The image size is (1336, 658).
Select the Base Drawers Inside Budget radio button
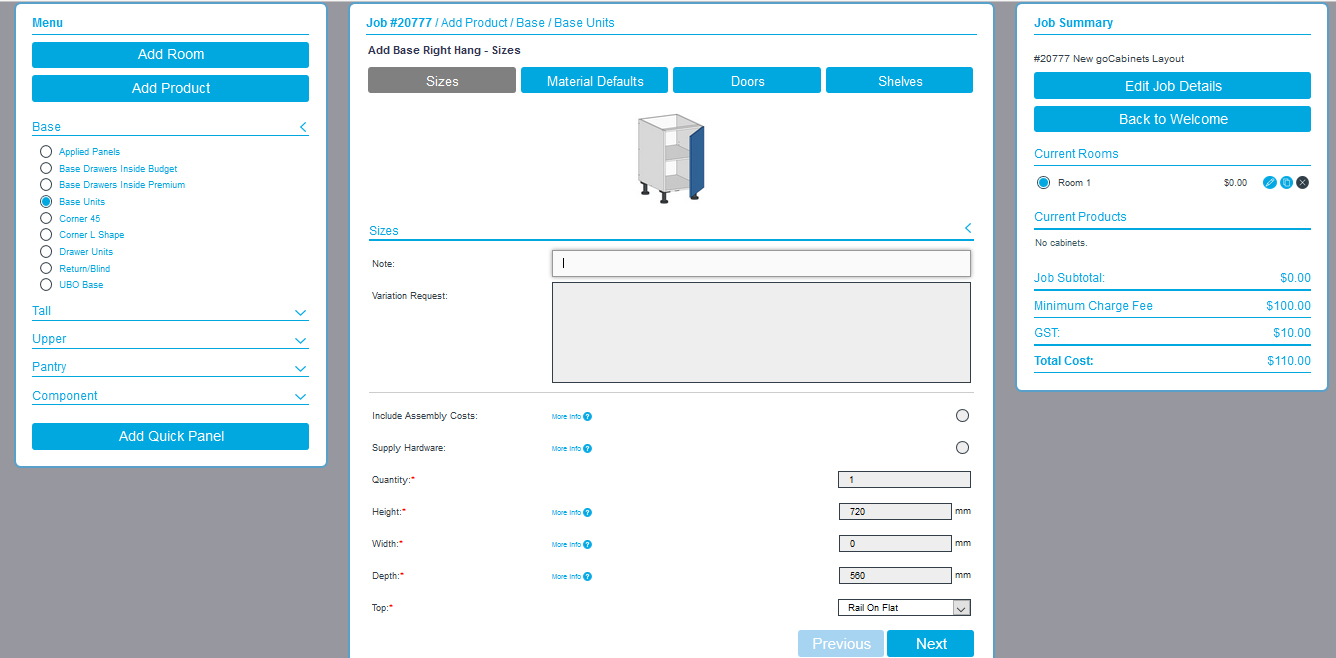click(x=45, y=168)
